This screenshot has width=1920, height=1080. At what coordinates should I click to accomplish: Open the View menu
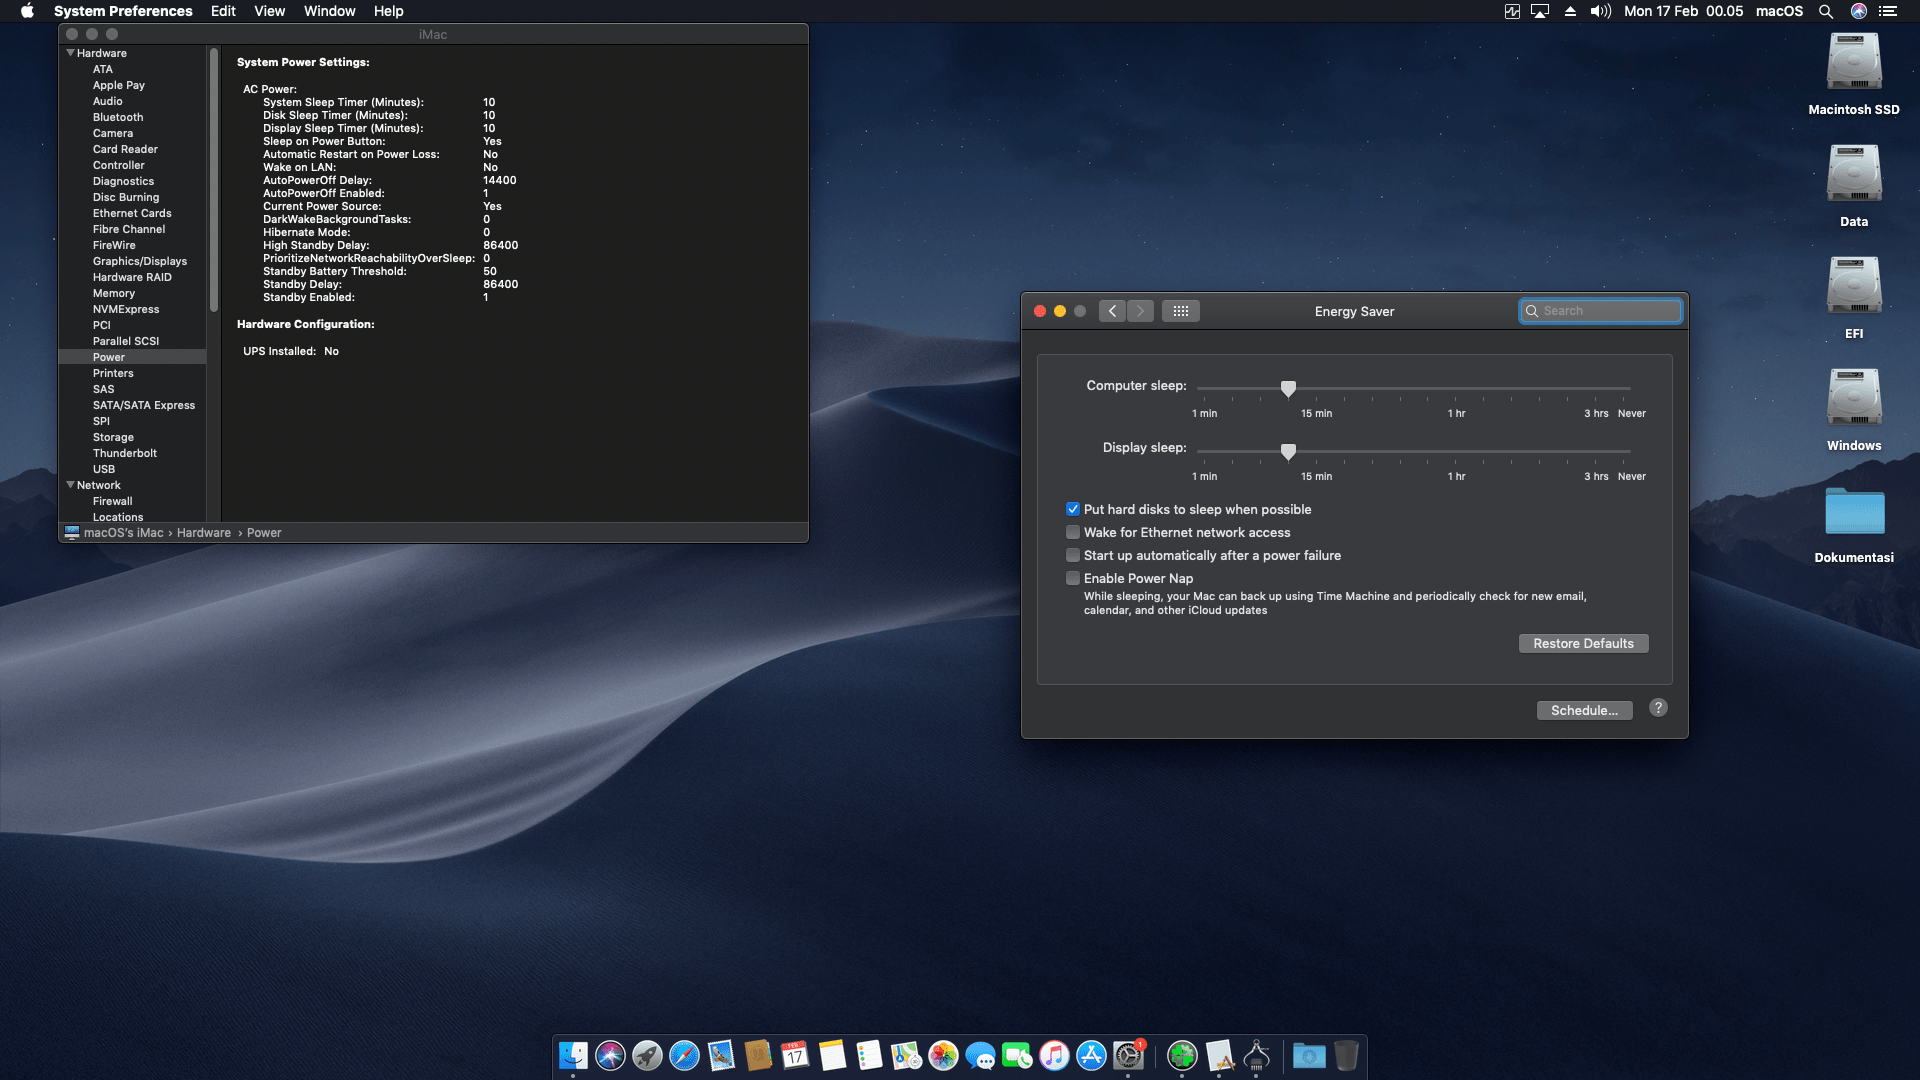pos(269,11)
